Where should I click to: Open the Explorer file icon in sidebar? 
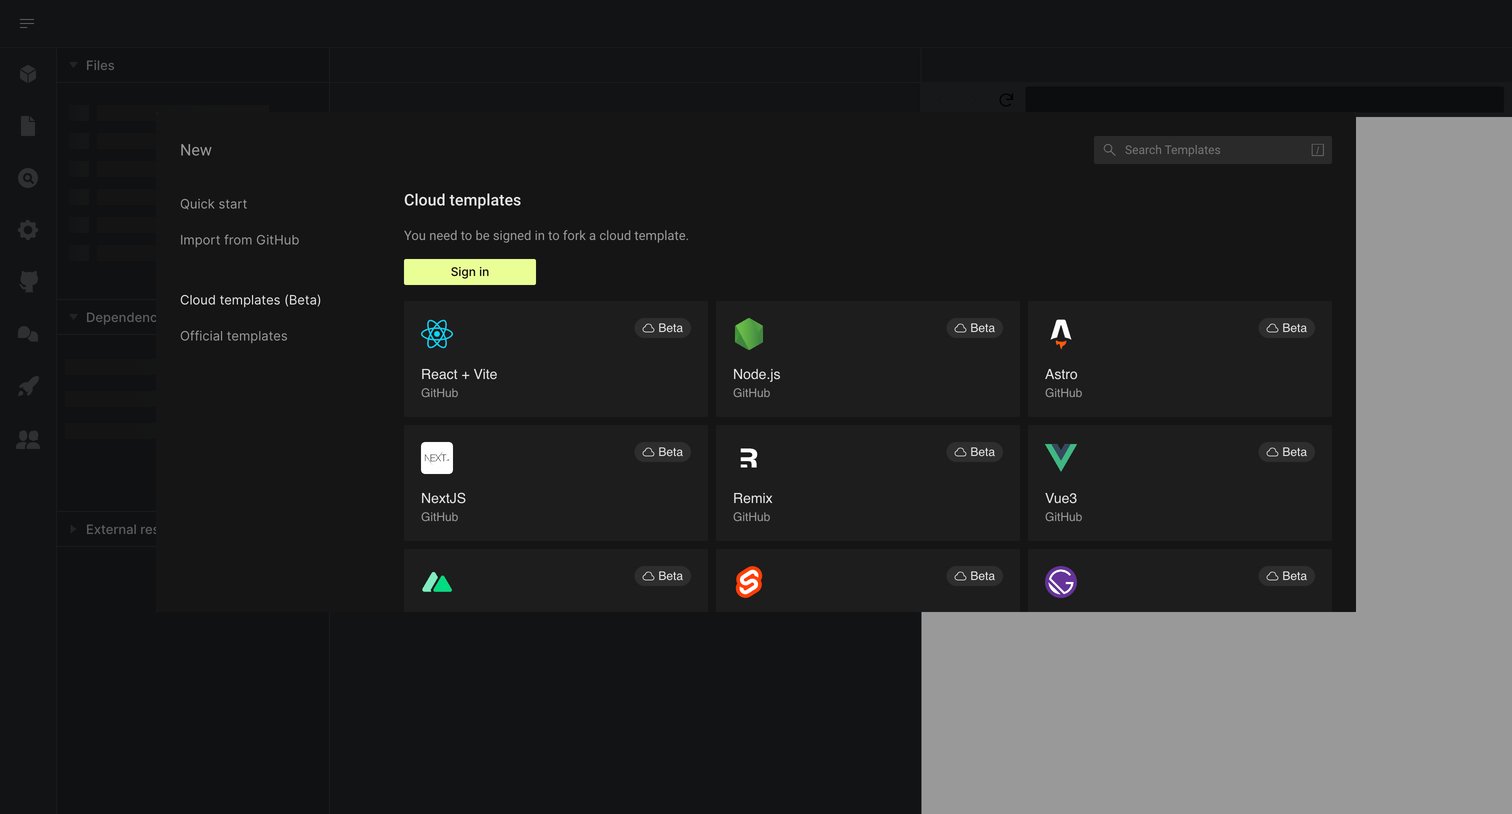(28, 126)
